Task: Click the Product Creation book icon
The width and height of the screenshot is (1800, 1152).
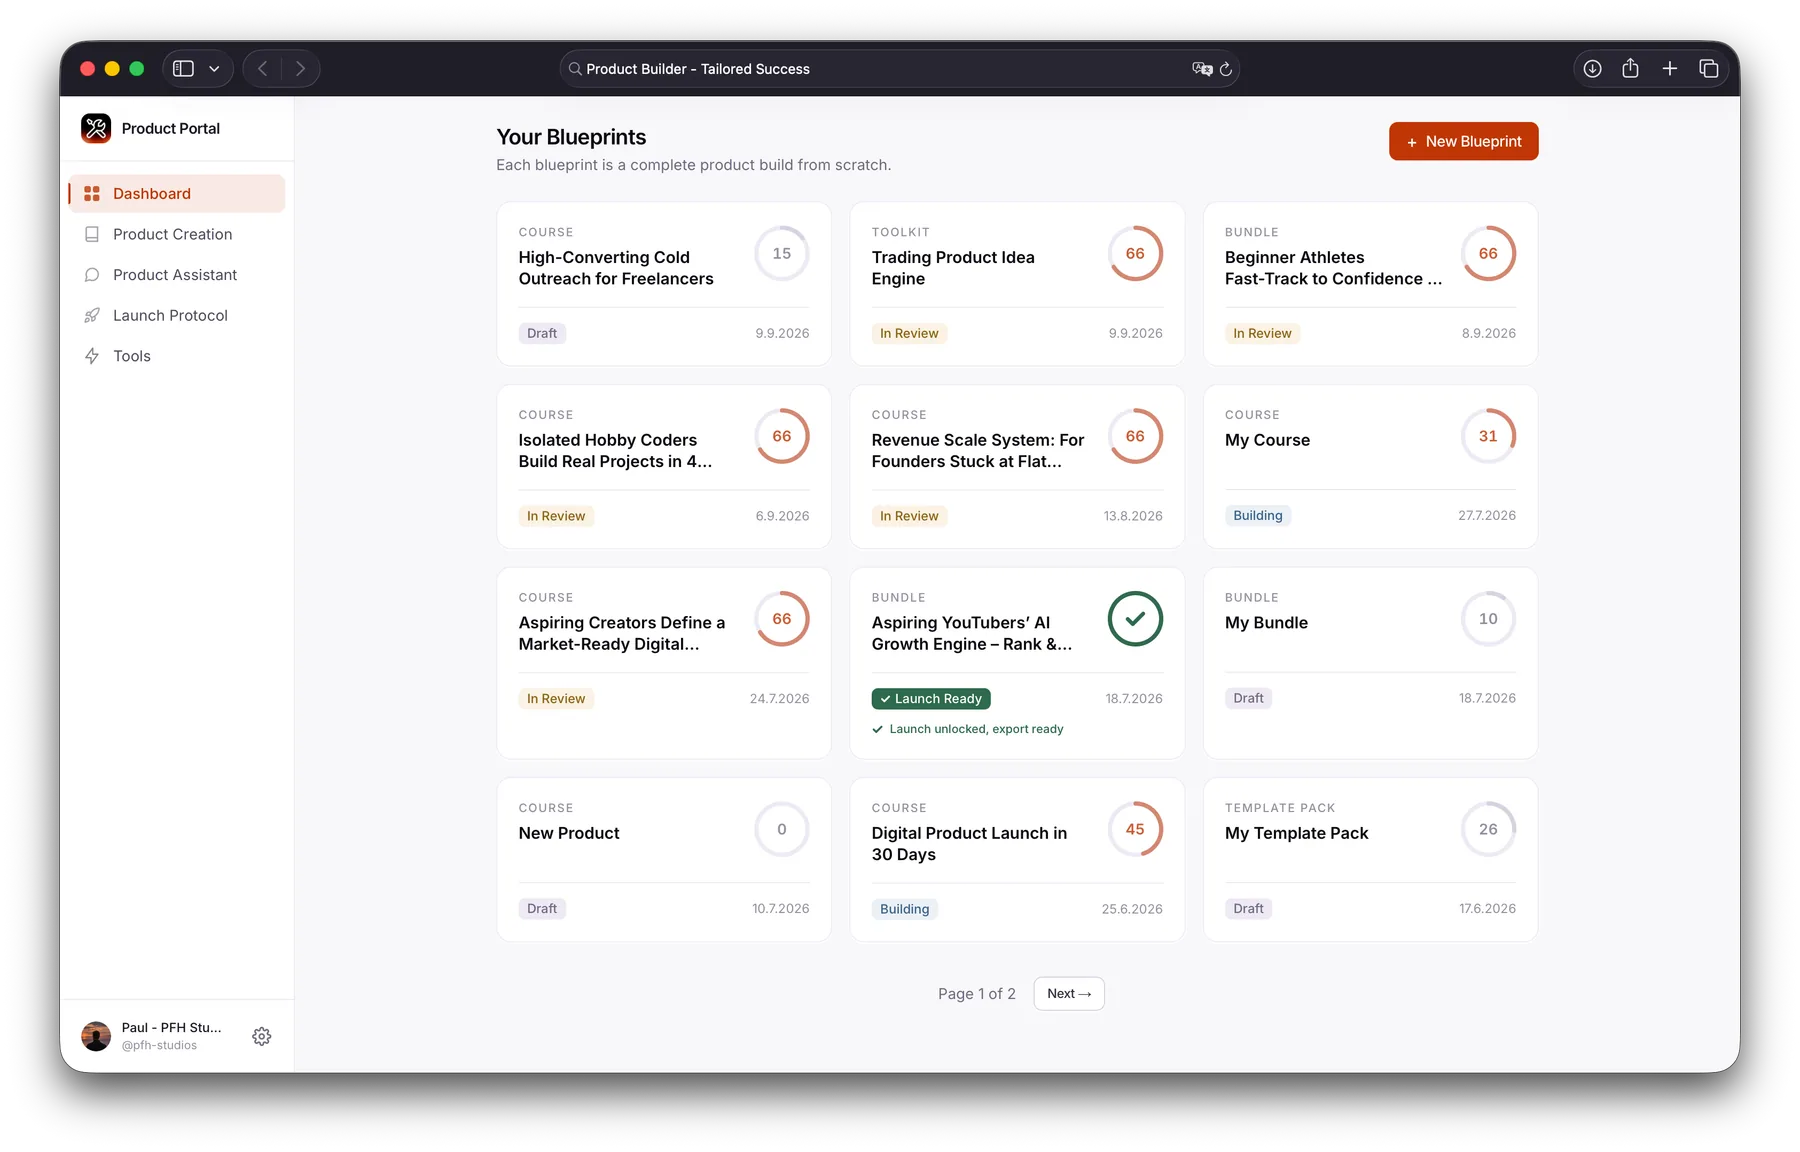Action: 92,234
